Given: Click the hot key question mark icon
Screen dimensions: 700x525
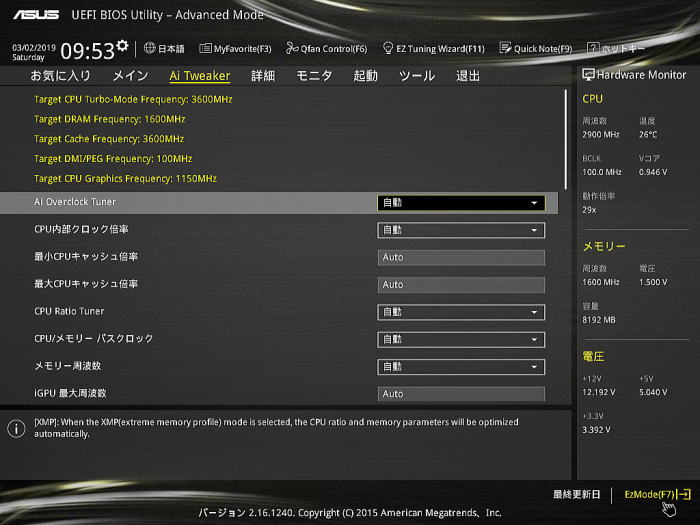Looking at the screenshot, I should coord(593,48).
